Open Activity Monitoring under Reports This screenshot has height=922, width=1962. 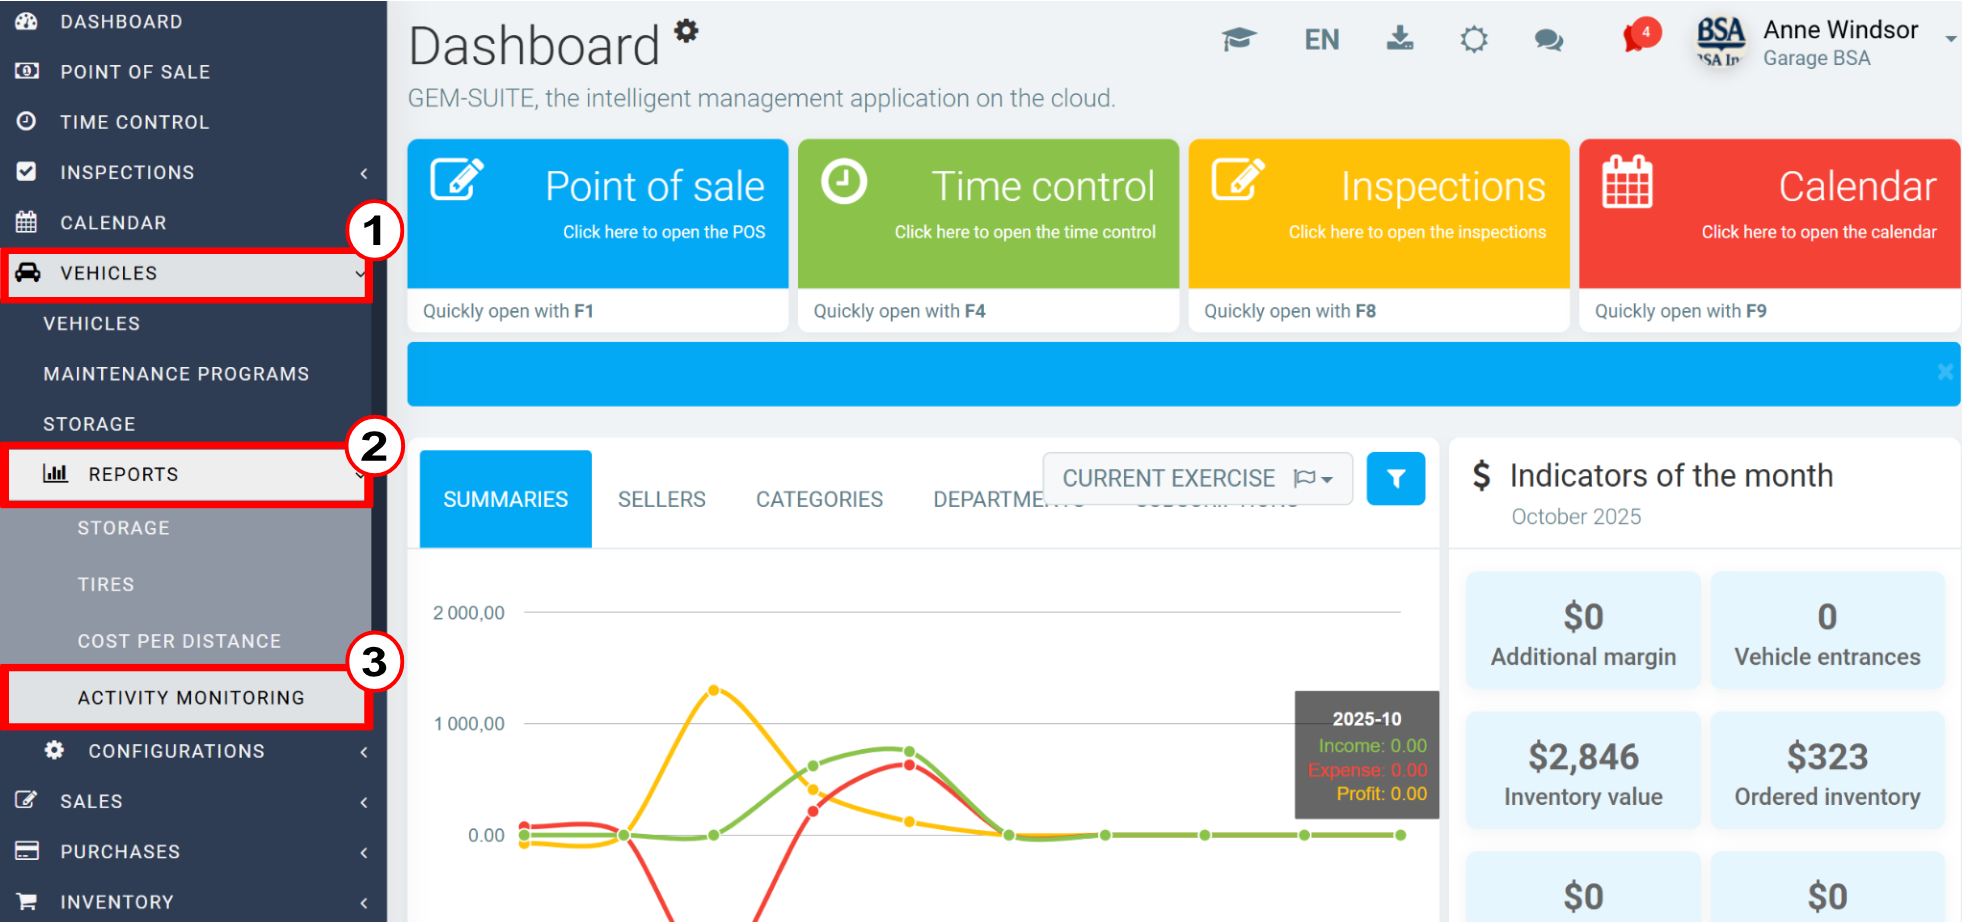click(x=191, y=697)
